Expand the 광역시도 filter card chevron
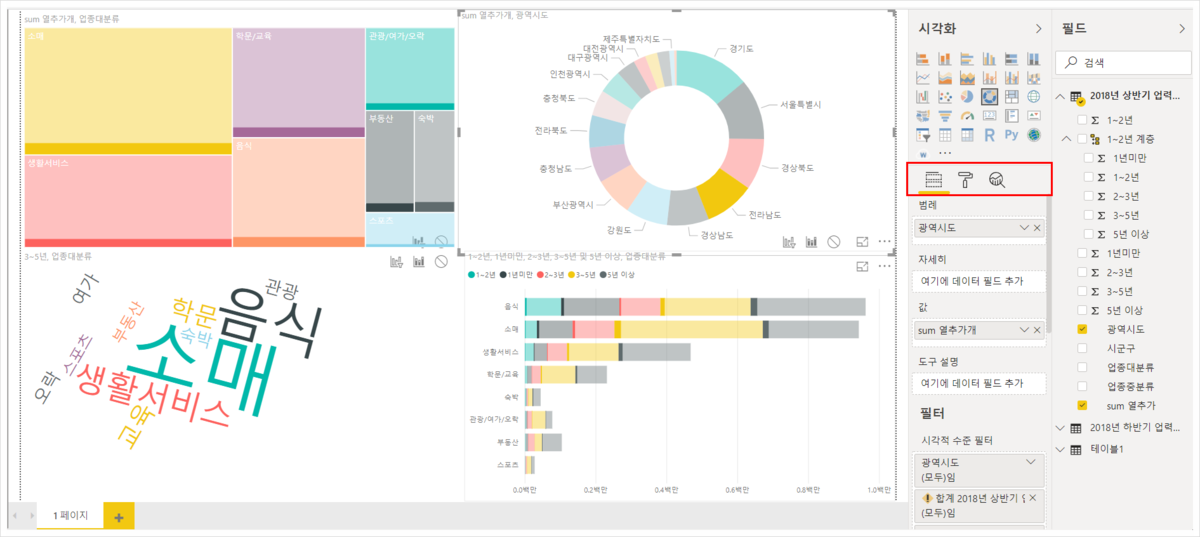This screenshot has width=1200, height=537. tap(1030, 463)
